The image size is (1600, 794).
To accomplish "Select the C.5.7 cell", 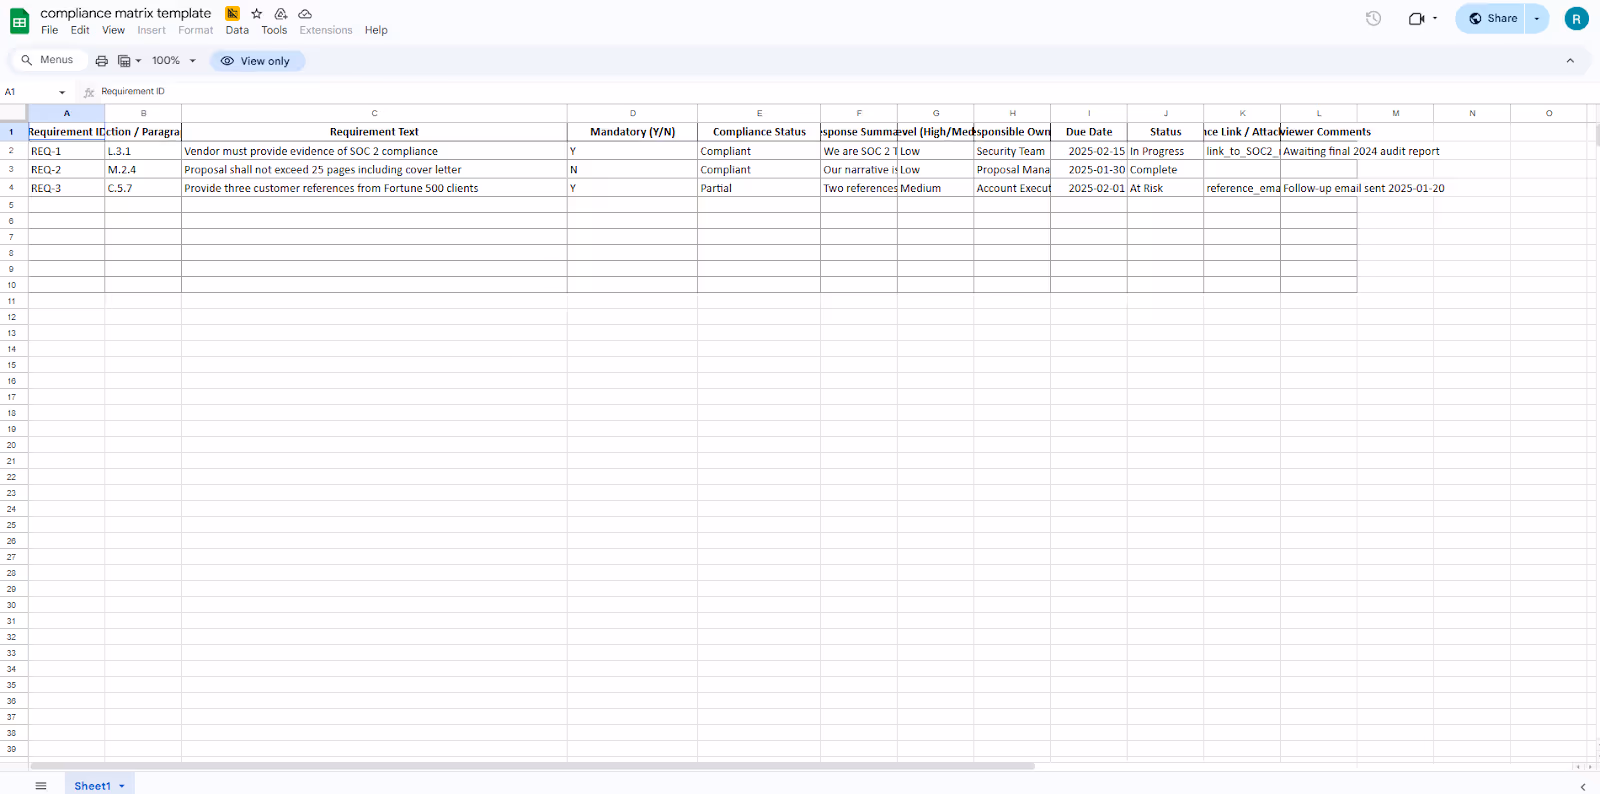I will [143, 188].
